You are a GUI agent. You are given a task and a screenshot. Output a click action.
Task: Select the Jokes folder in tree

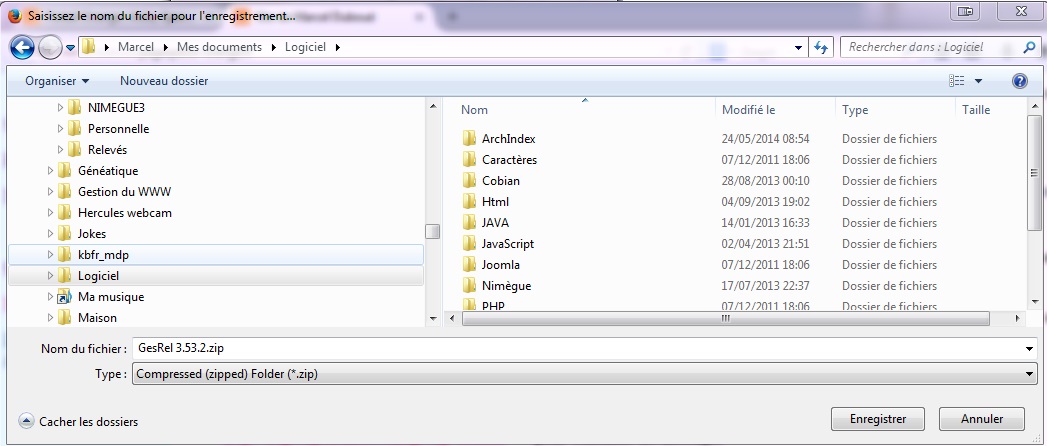91,234
